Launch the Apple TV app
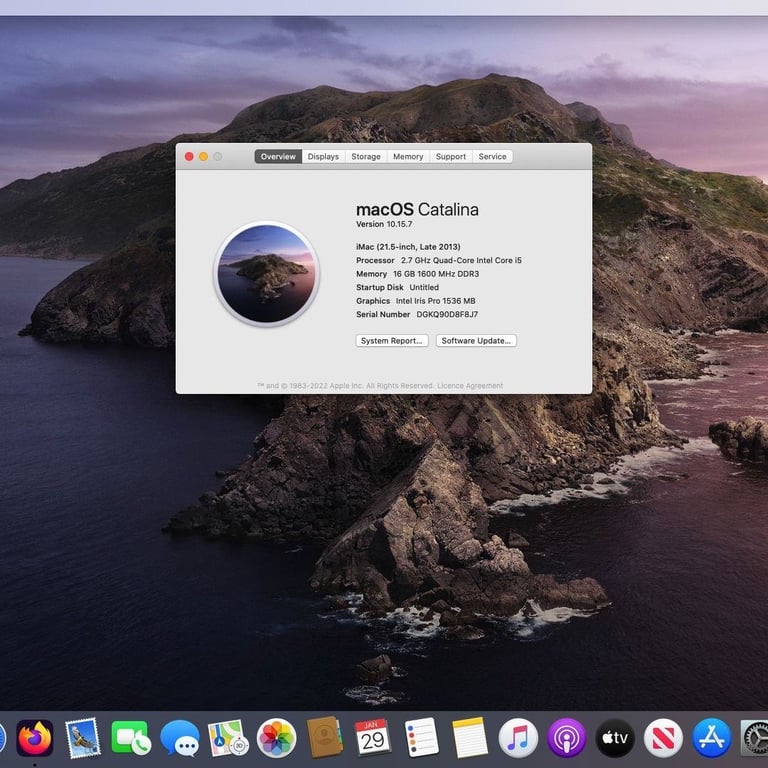This screenshot has width=768, height=768. tap(615, 738)
